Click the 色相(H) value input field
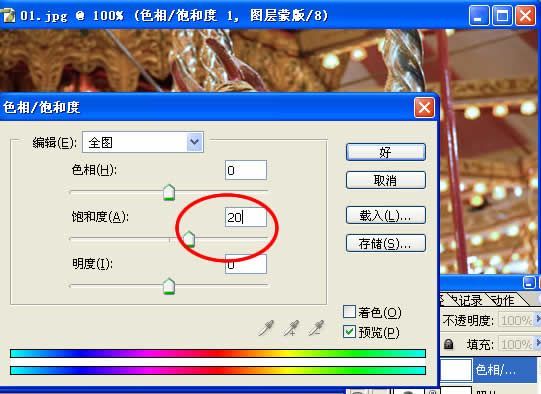 (246, 170)
